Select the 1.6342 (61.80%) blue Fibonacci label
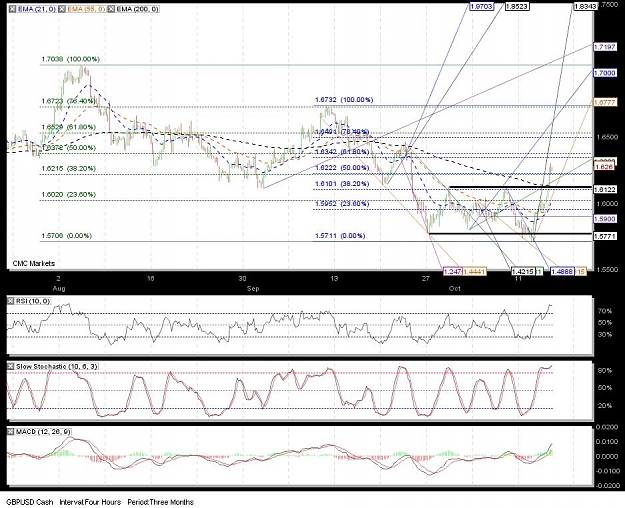 [x=342, y=152]
